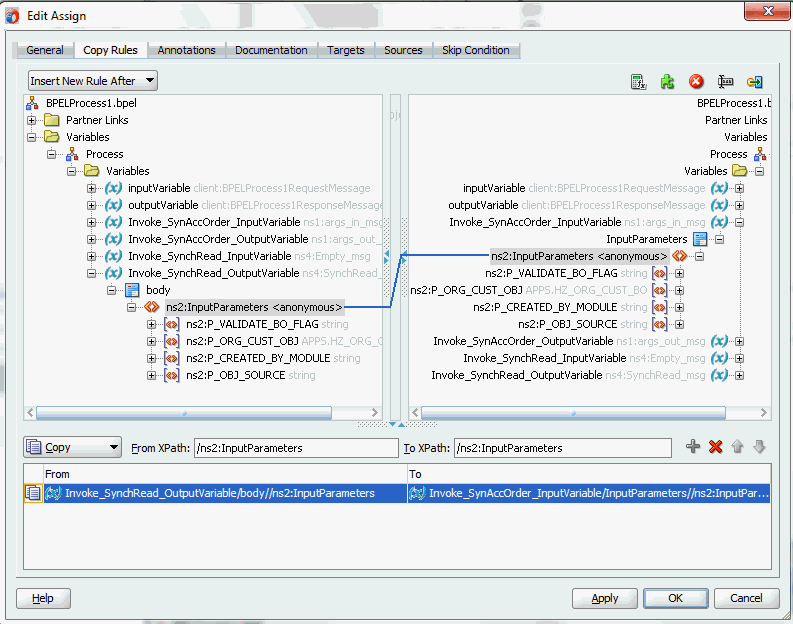Click left tree outputVariable (x) icon
Viewport: 793px width, 624px height.
click(x=113, y=205)
